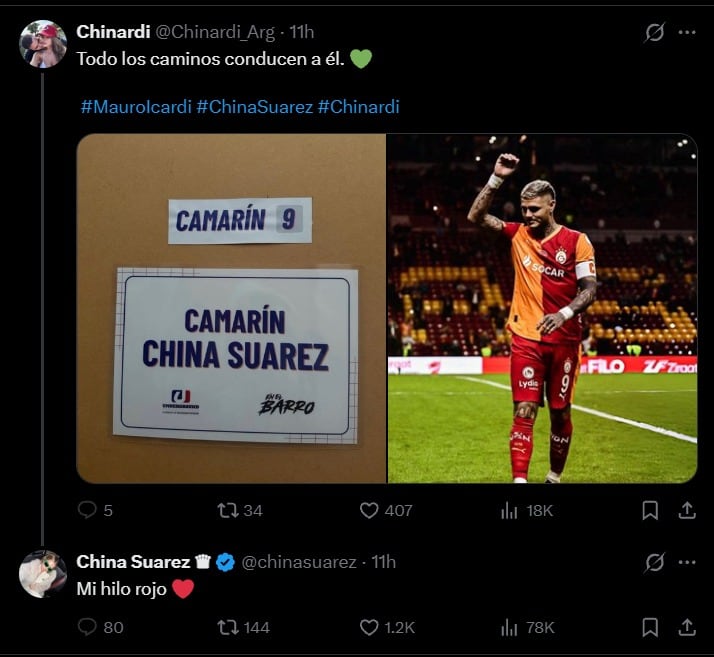714x657 pixels.
Task: Open more options menu on Chinardi's tweet
Action: pos(687,32)
